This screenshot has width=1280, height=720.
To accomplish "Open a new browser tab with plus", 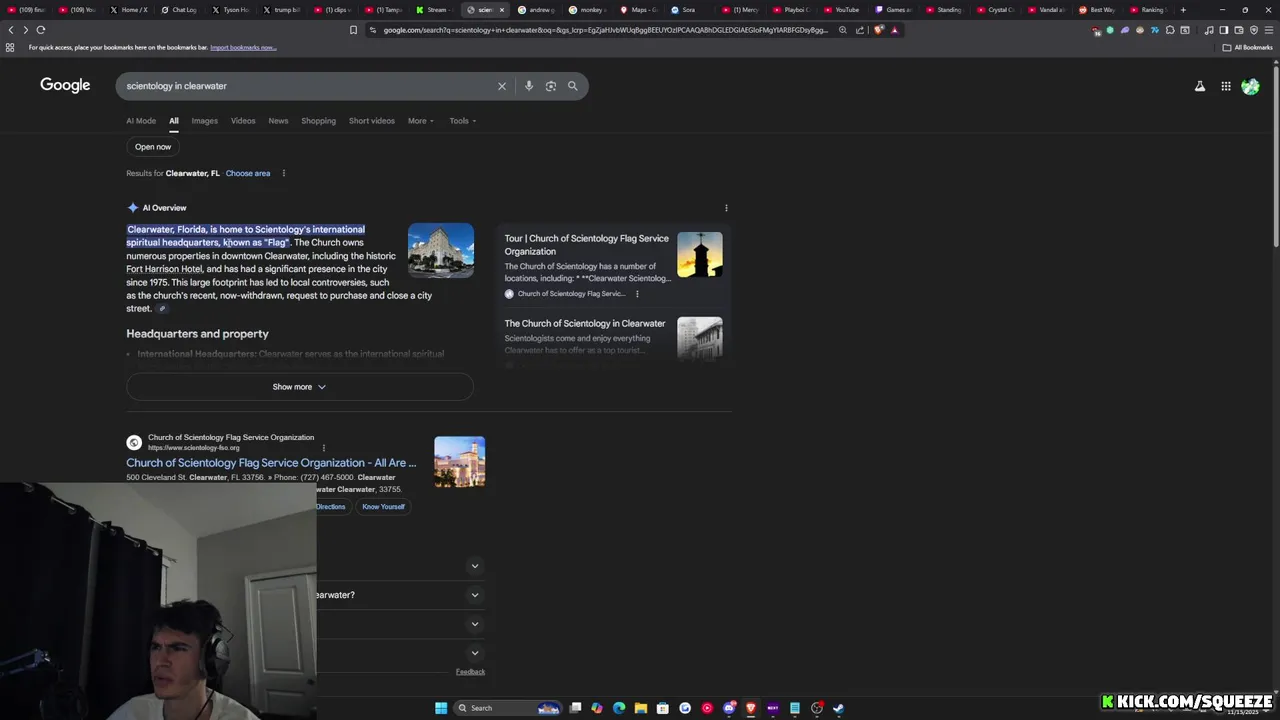I will point(1183,10).
